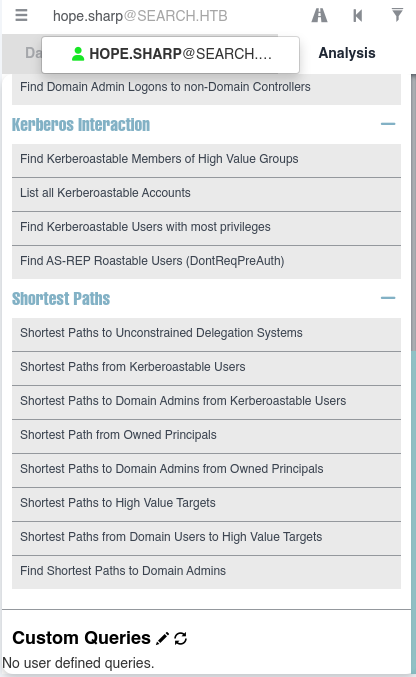Viewport: 416px width, 677px height.
Task: Run Find Shortest Paths to Domain Admins
Action: coord(206,572)
